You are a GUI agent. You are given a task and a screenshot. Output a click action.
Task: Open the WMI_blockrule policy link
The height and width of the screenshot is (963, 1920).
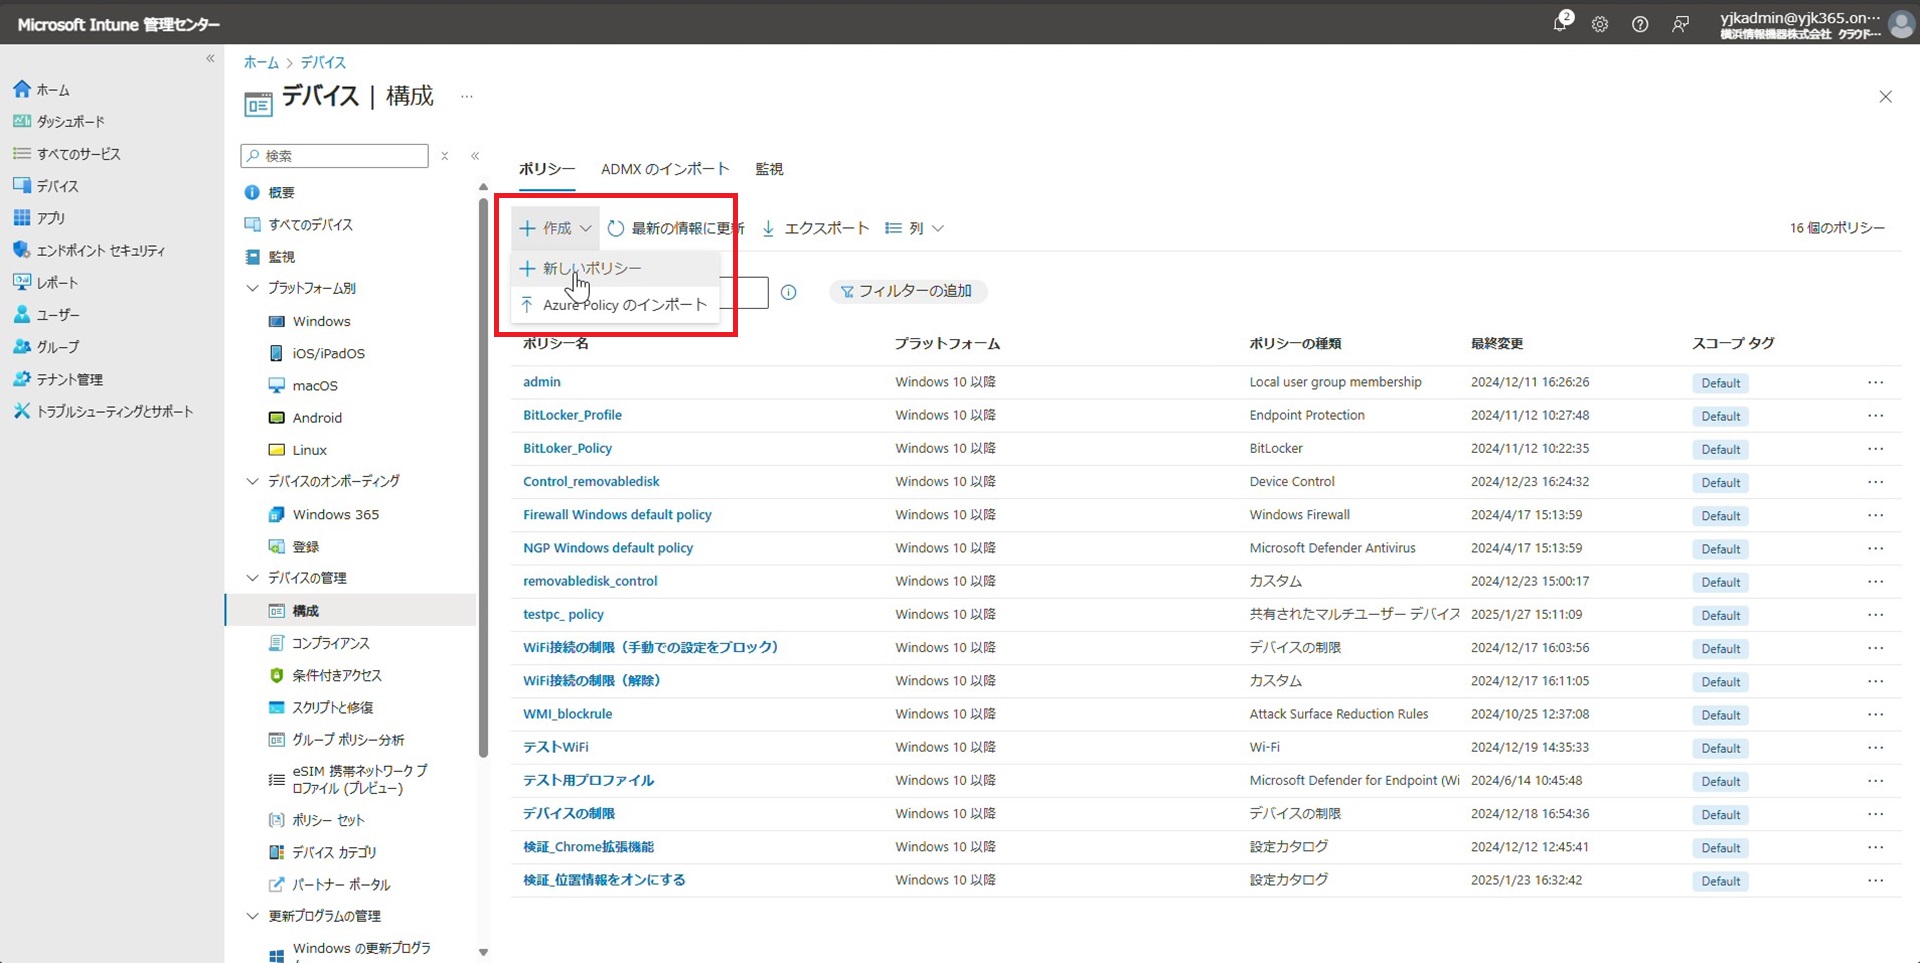(x=567, y=714)
